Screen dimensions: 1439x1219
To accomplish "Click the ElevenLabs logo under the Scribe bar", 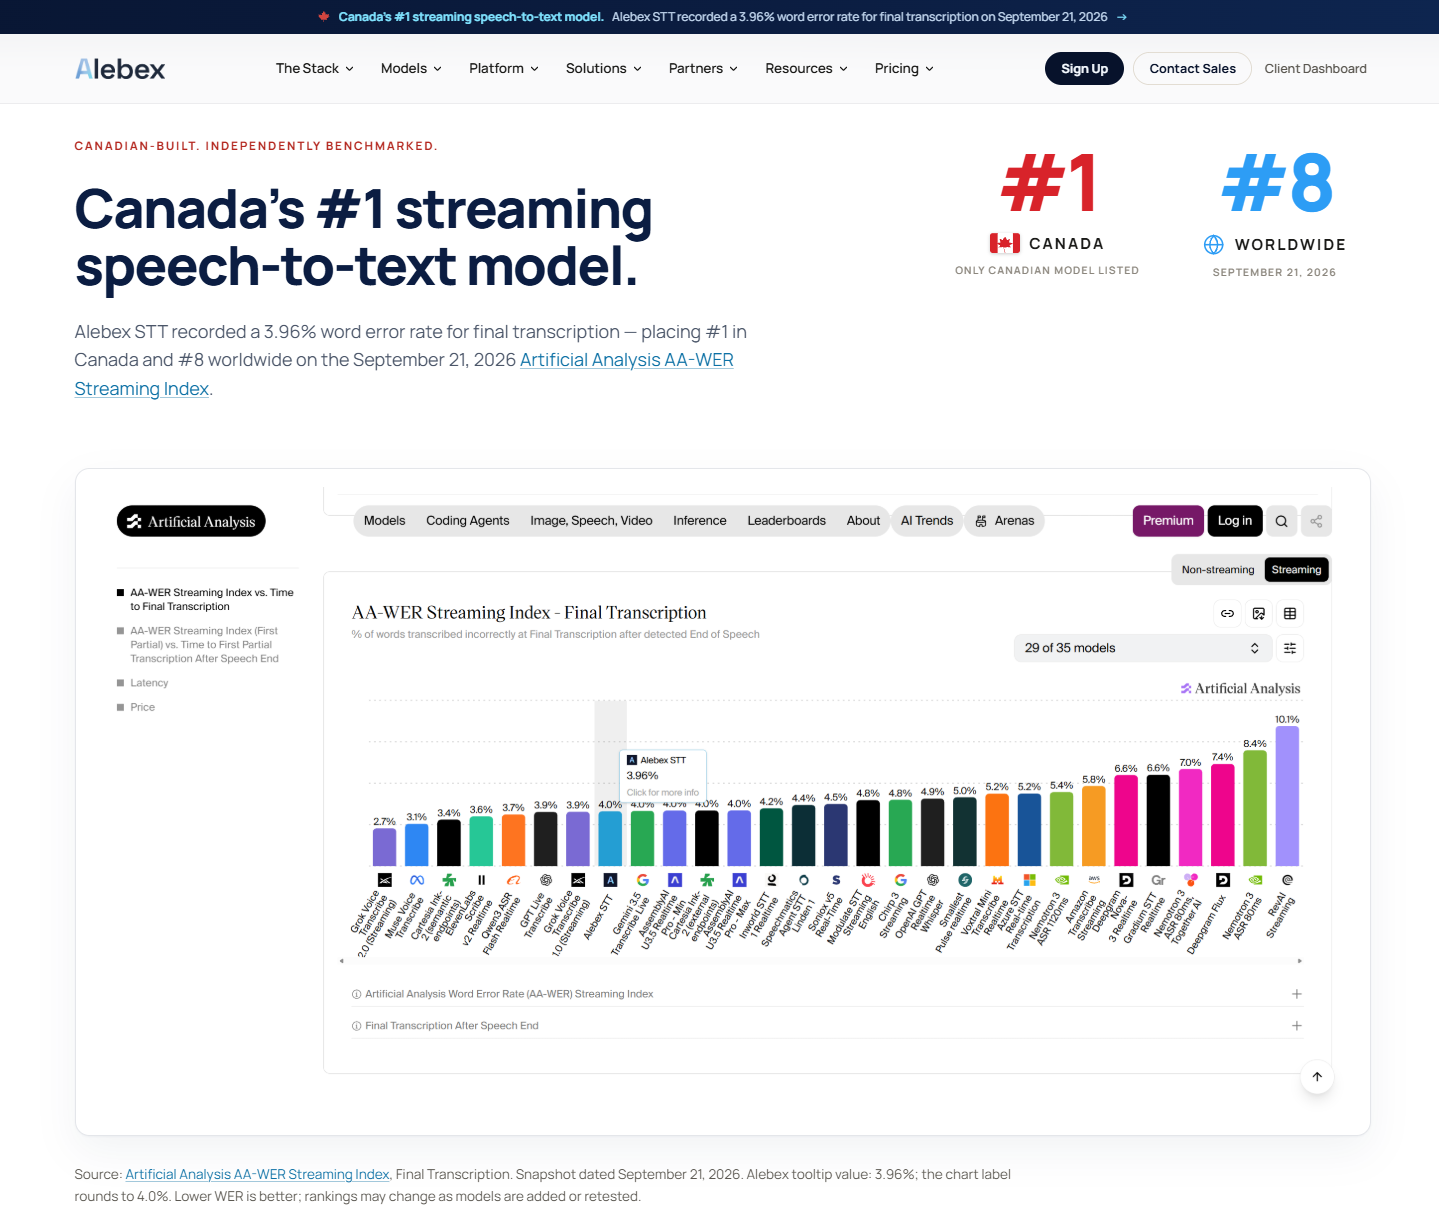I will point(481,880).
